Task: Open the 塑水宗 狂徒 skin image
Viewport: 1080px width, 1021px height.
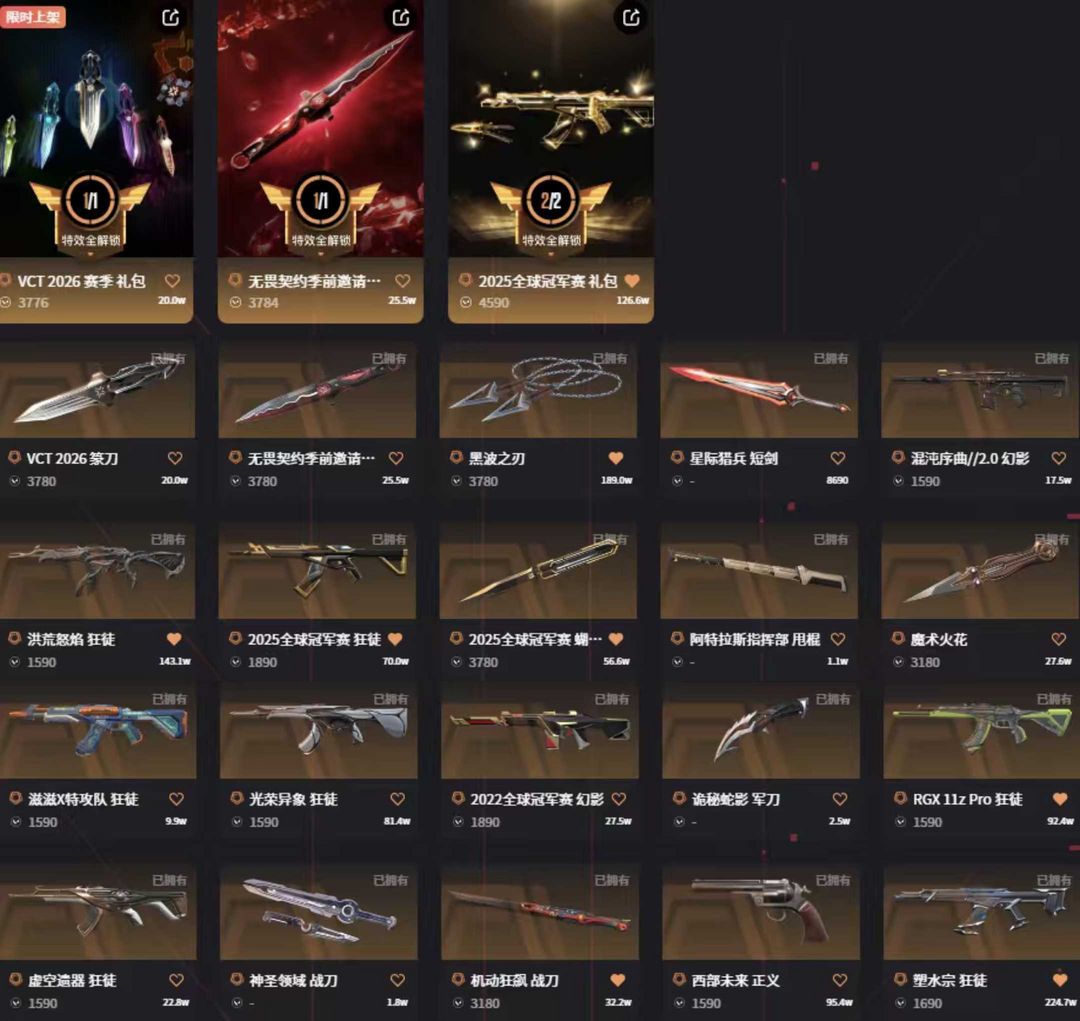Action: point(982,912)
